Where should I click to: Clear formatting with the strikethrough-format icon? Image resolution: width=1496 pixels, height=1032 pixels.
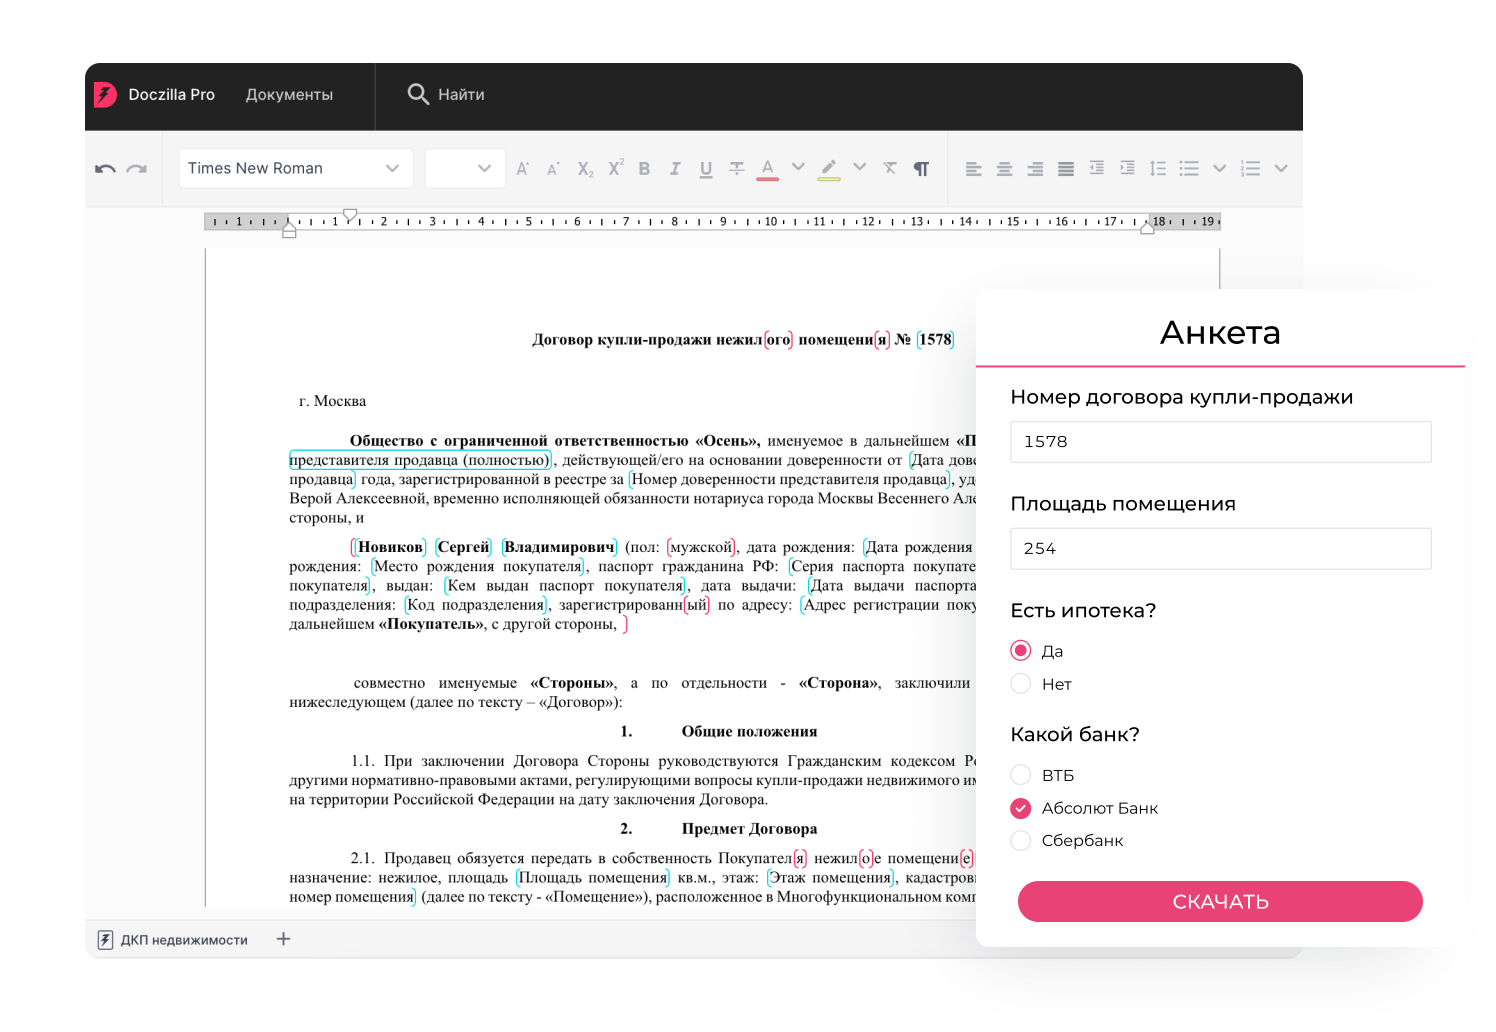pos(889,168)
